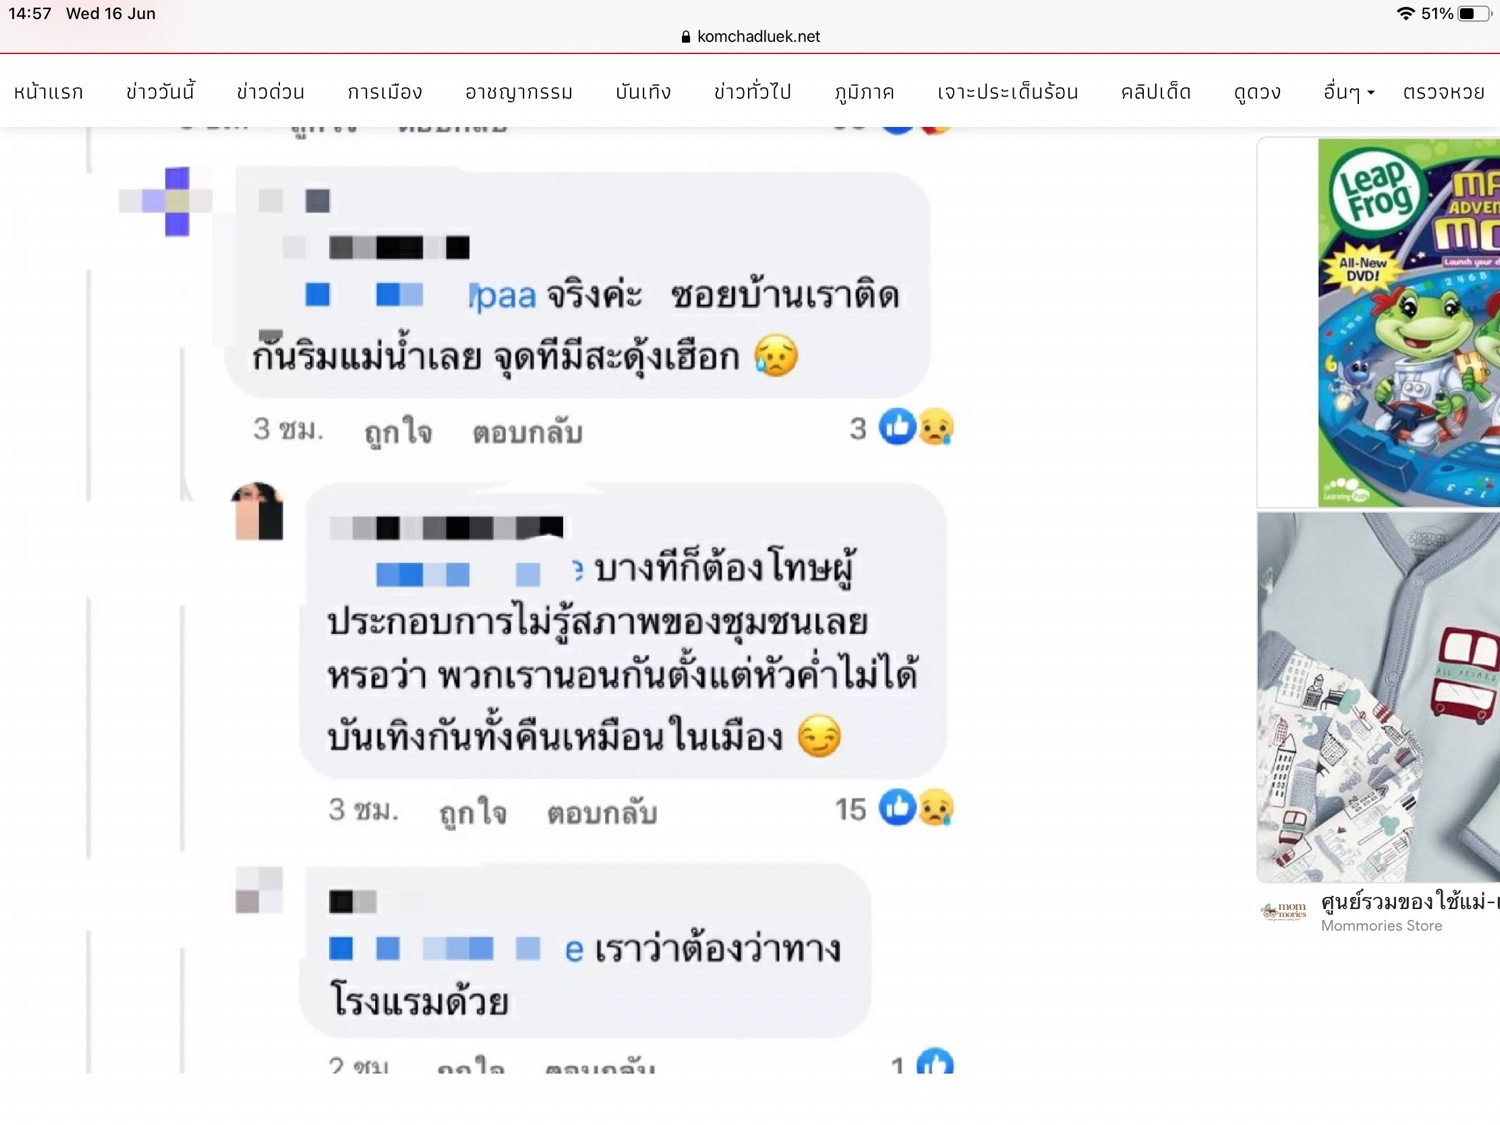Click ถูกใจ under the ซอยบ้านเรา comment
This screenshot has height=1125, width=1500.
tap(398, 432)
